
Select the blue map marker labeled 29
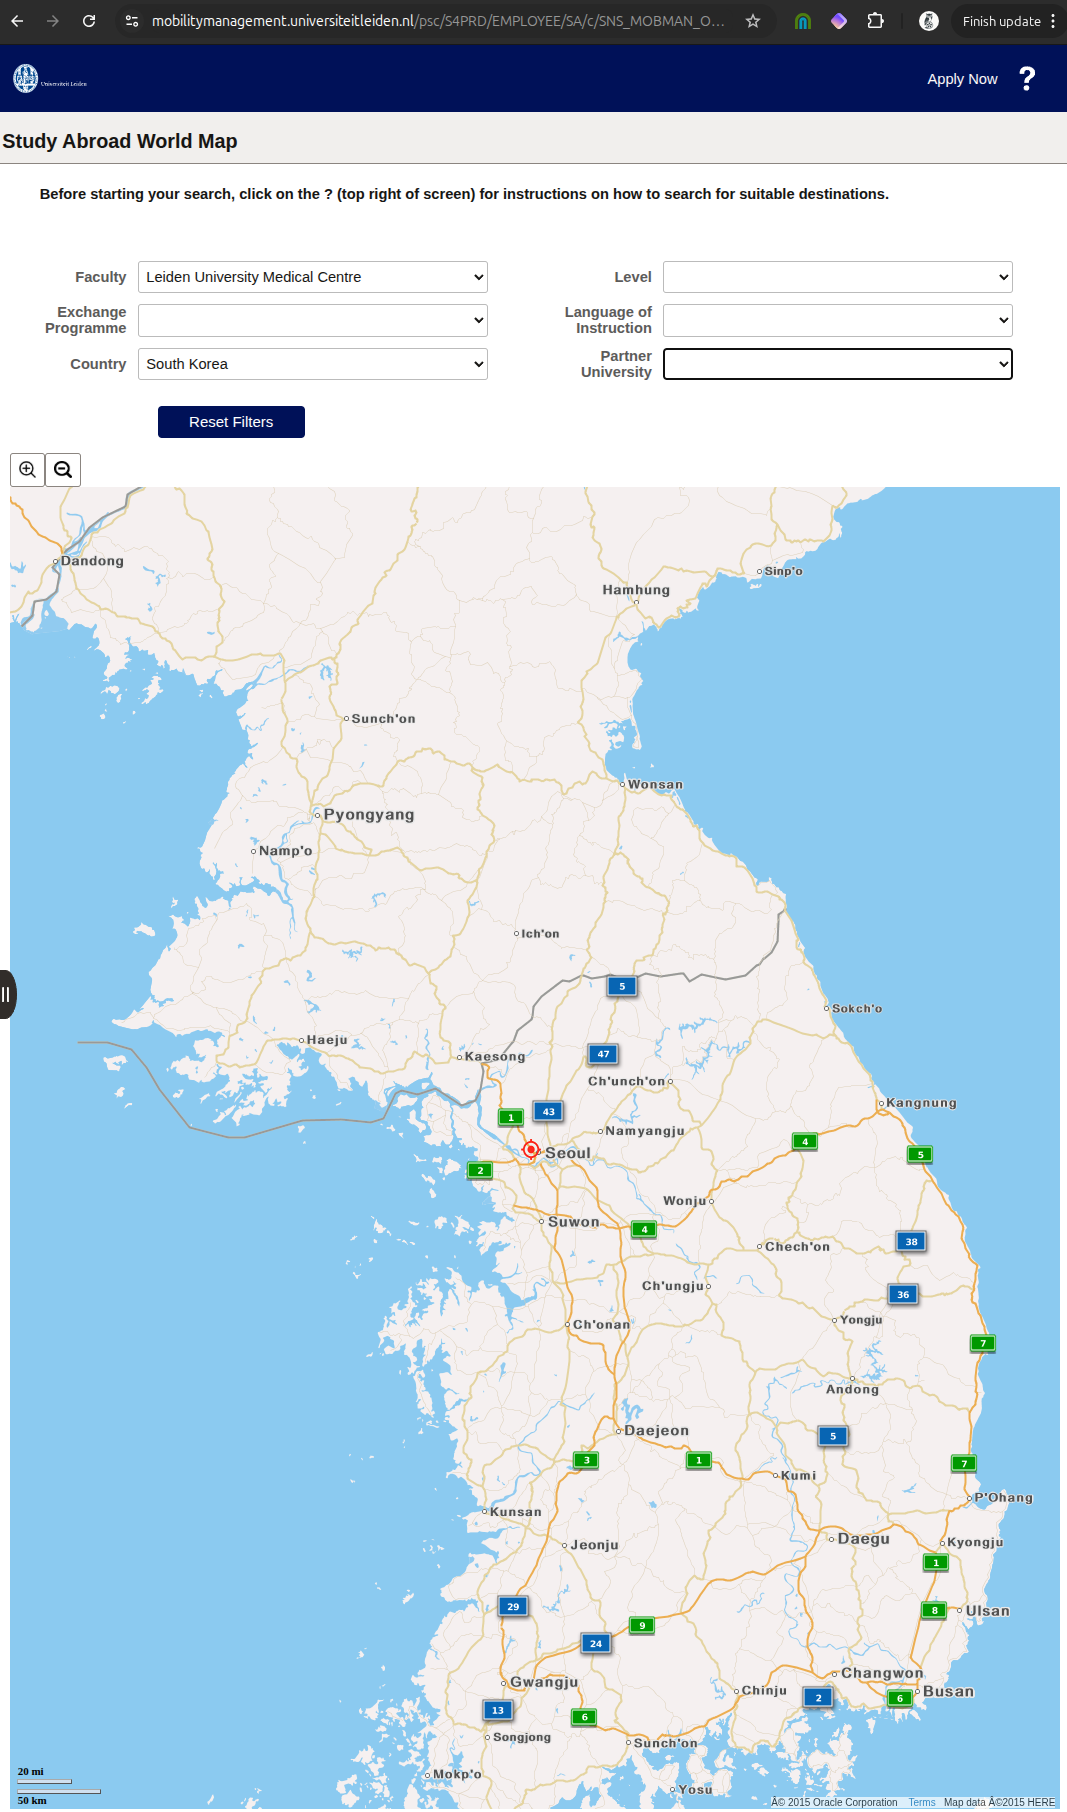[x=513, y=1606]
